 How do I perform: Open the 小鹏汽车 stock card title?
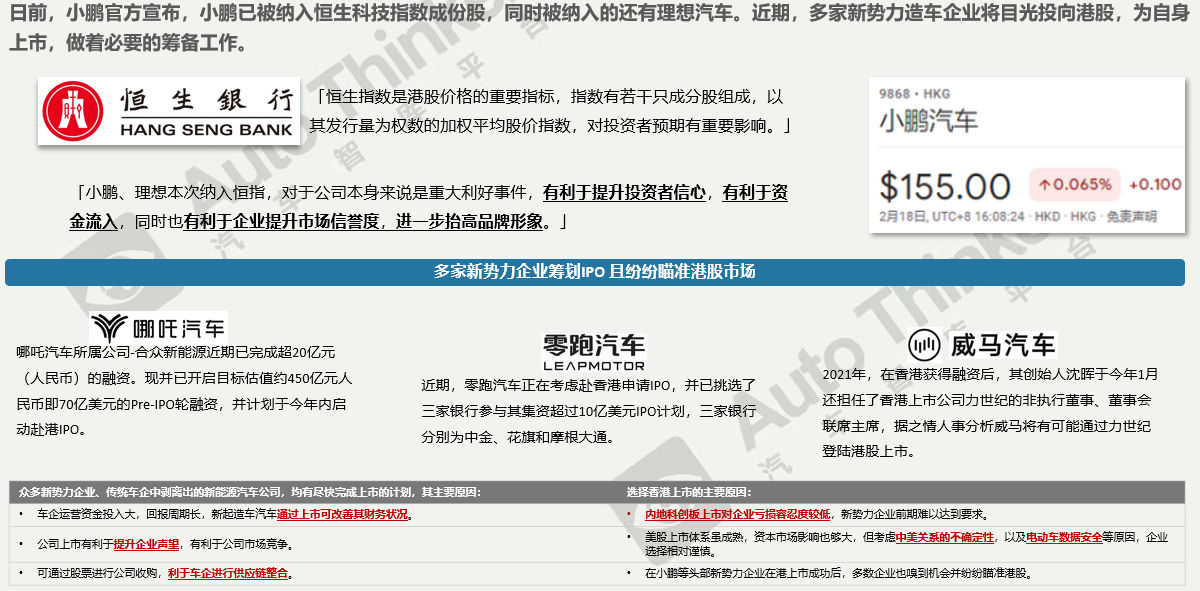[x=928, y=122]
